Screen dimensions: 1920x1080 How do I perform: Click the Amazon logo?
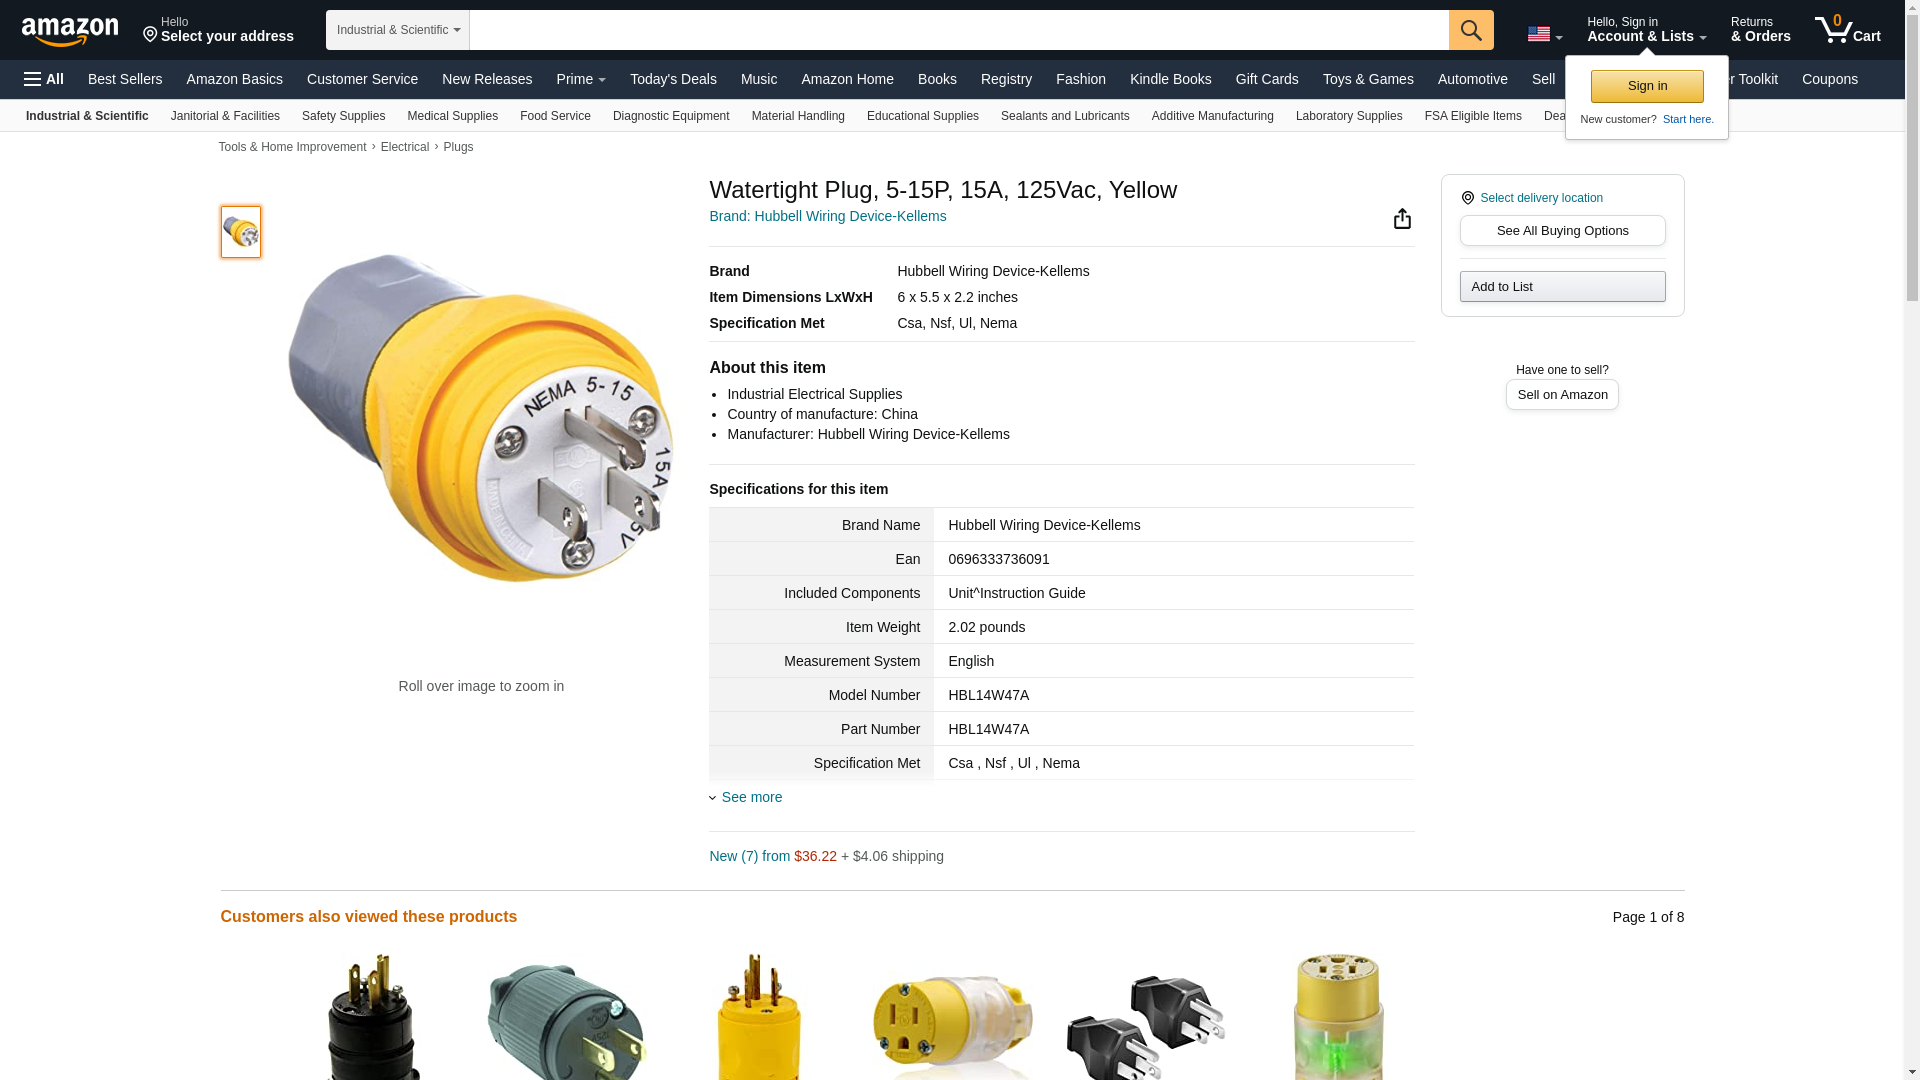[x=70, y=32]
